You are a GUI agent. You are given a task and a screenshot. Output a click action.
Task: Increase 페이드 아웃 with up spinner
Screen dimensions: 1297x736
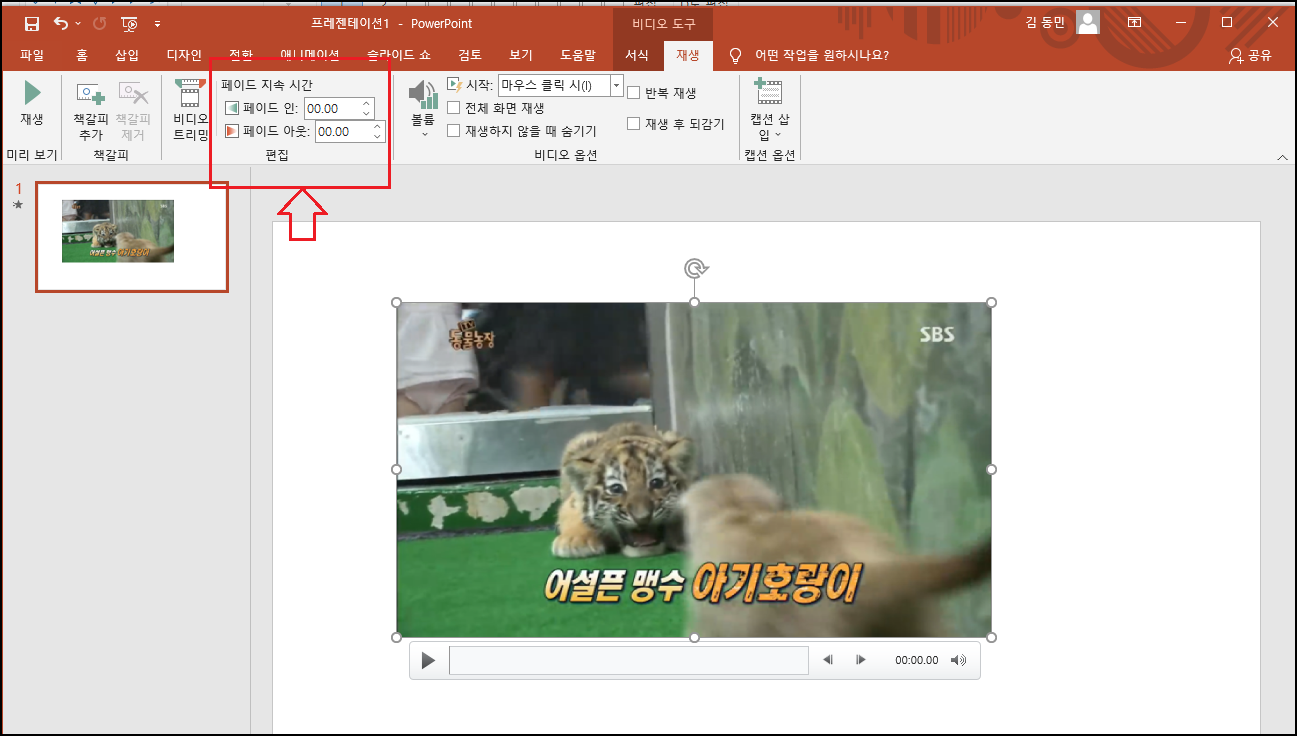click(378, 126)
